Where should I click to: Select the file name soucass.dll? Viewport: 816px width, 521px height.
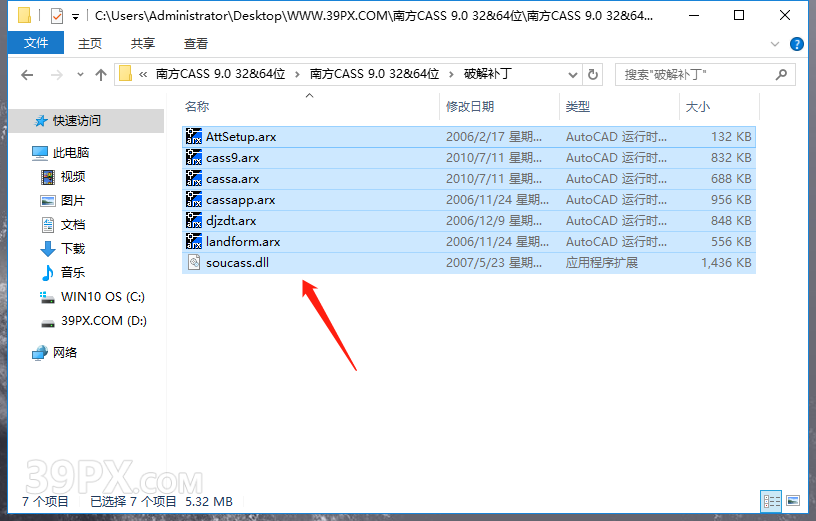click(237, 262)
